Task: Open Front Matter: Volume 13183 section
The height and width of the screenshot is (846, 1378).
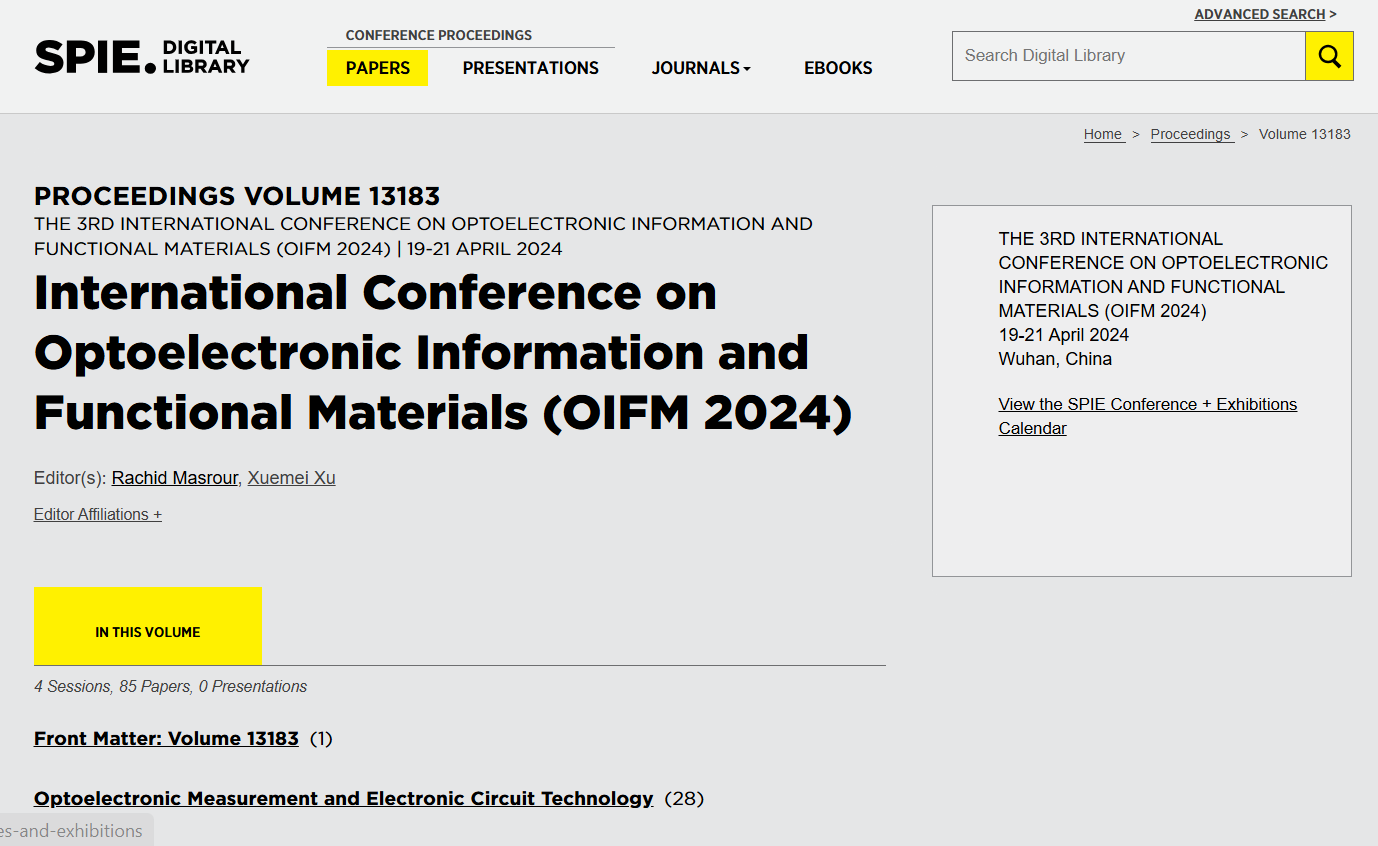Action: tap(166, 738)
